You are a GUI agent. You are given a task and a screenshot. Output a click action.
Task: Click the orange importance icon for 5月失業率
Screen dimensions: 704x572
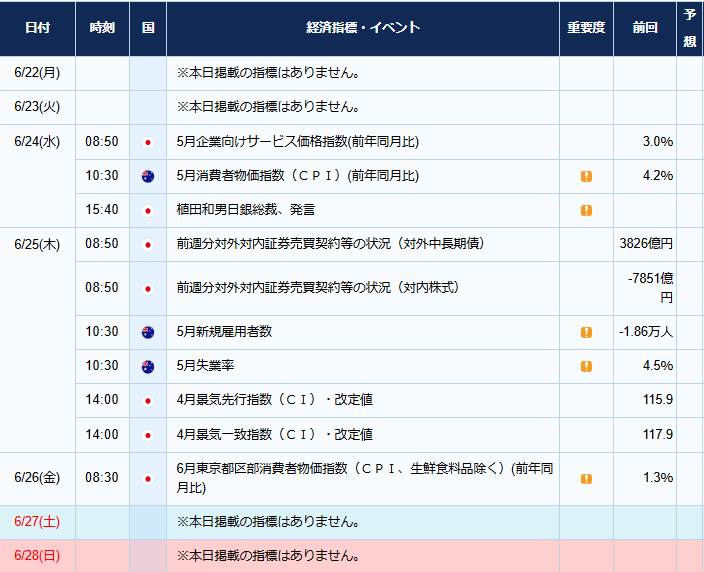(586, 366)
